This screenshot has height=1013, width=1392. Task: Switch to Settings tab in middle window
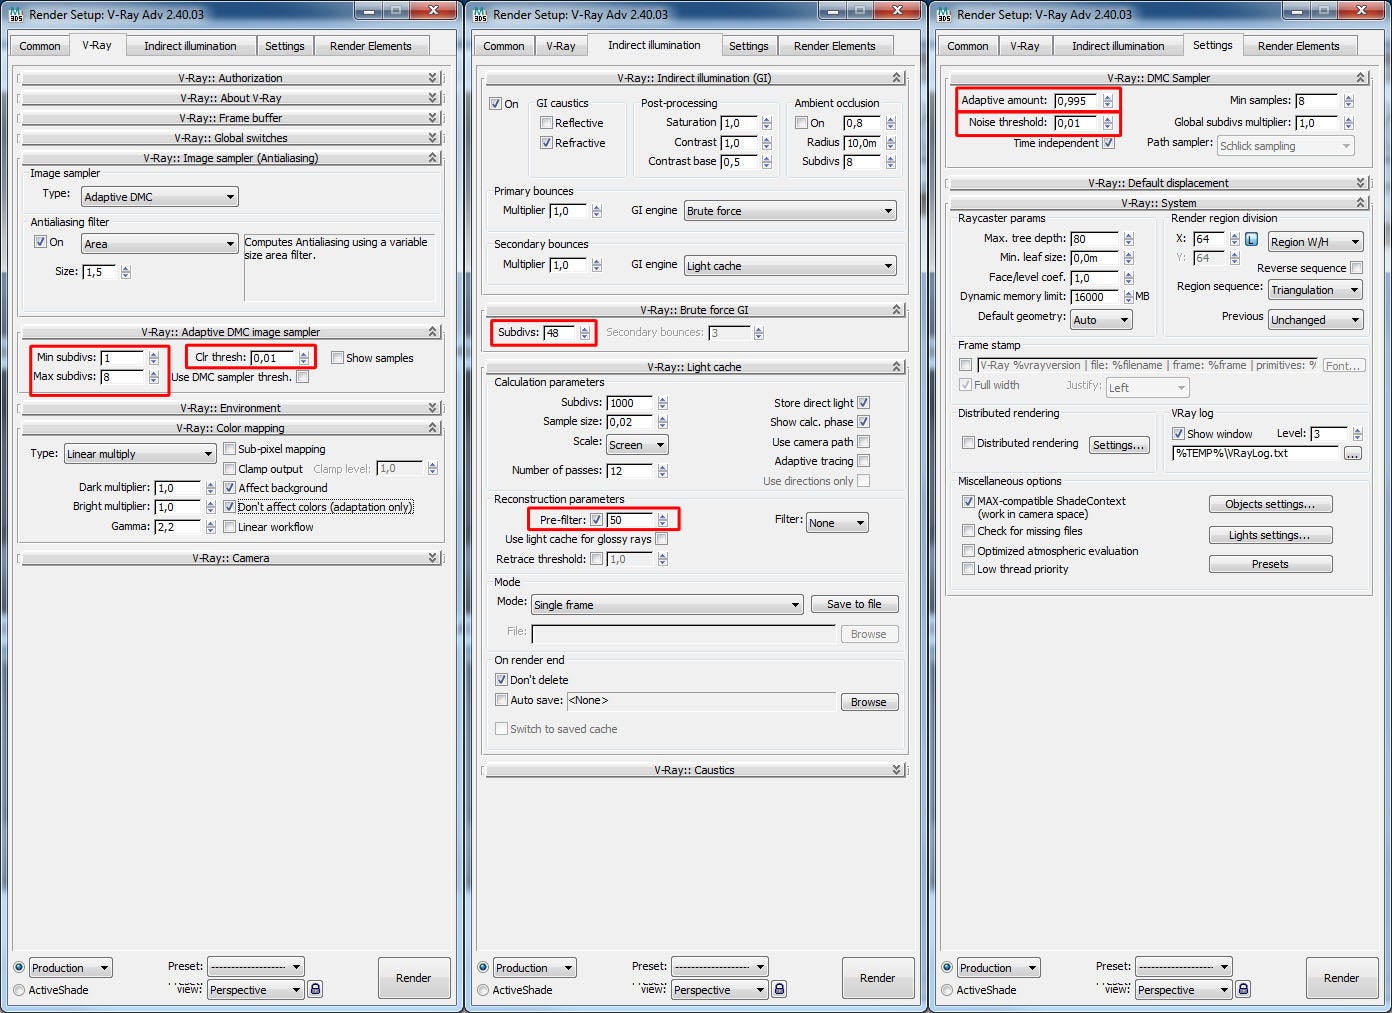748,46
